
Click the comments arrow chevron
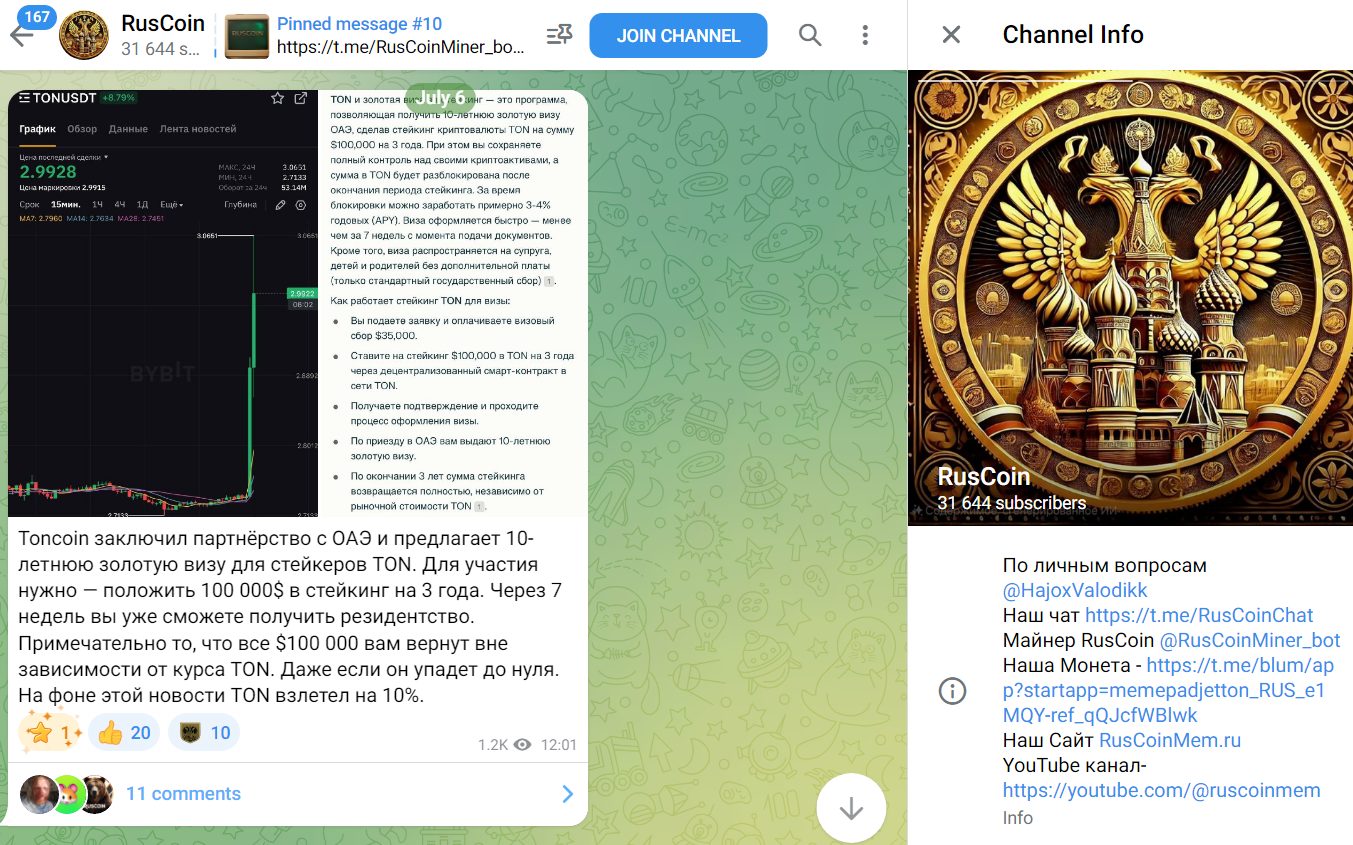click(567, 794)
